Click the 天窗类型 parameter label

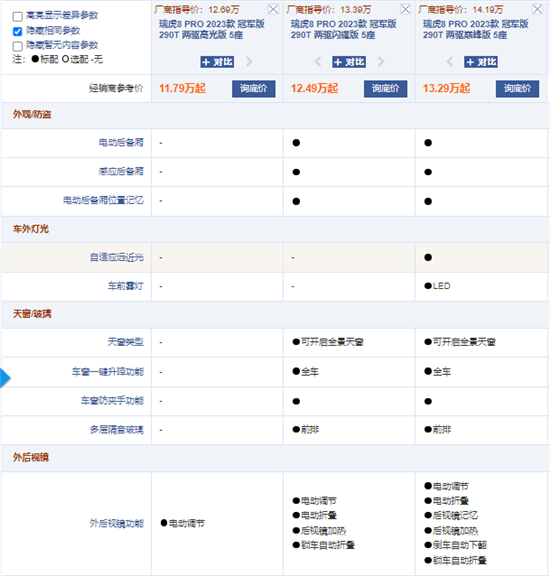coord(125,342)
